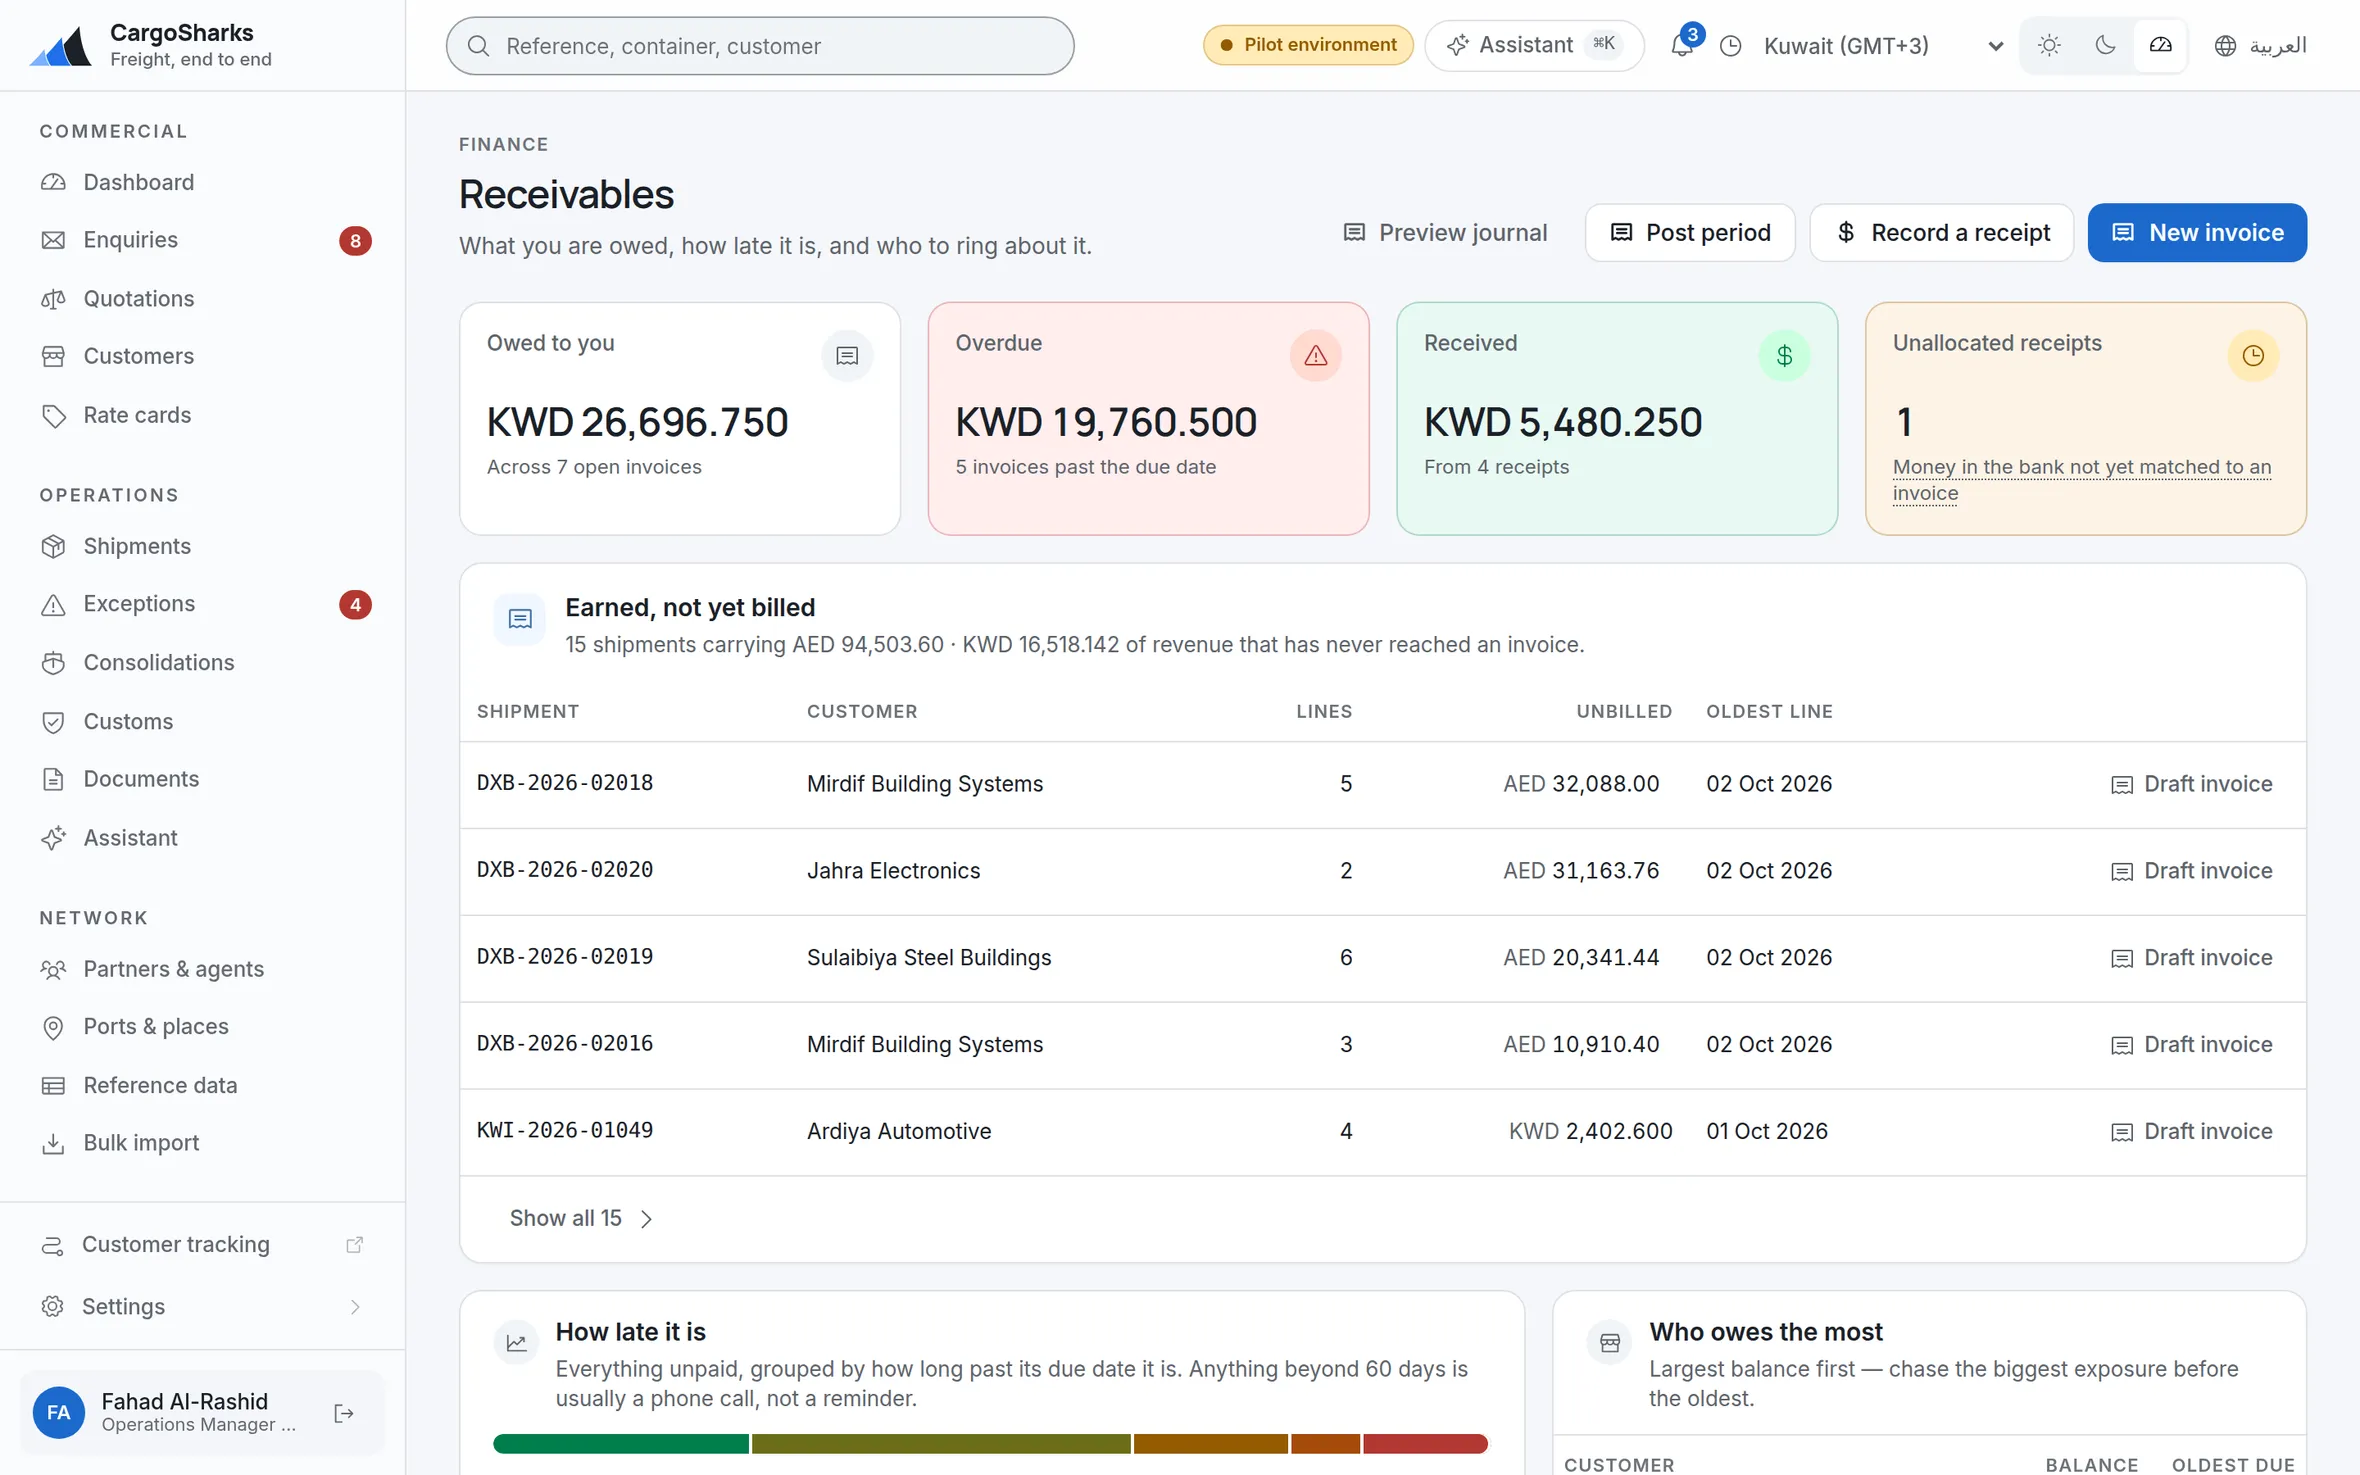
Task: Sign out using the logout icon
Action: coord(344,1413)
